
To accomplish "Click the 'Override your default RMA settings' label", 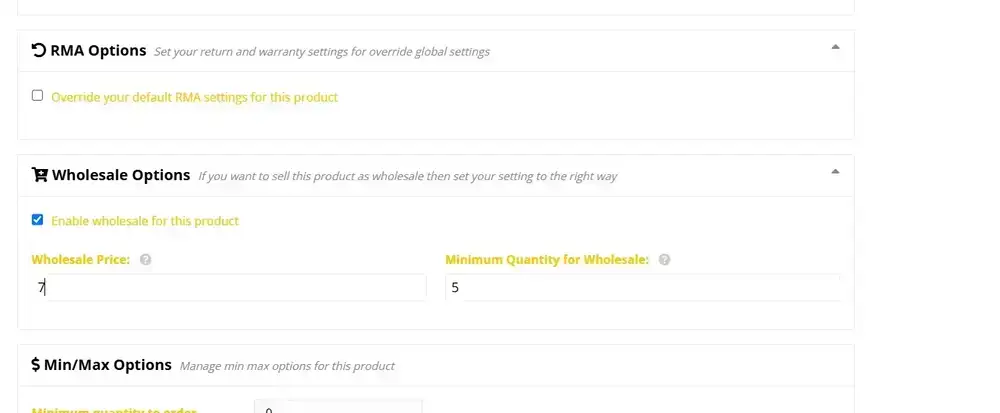I will [194, 97].
